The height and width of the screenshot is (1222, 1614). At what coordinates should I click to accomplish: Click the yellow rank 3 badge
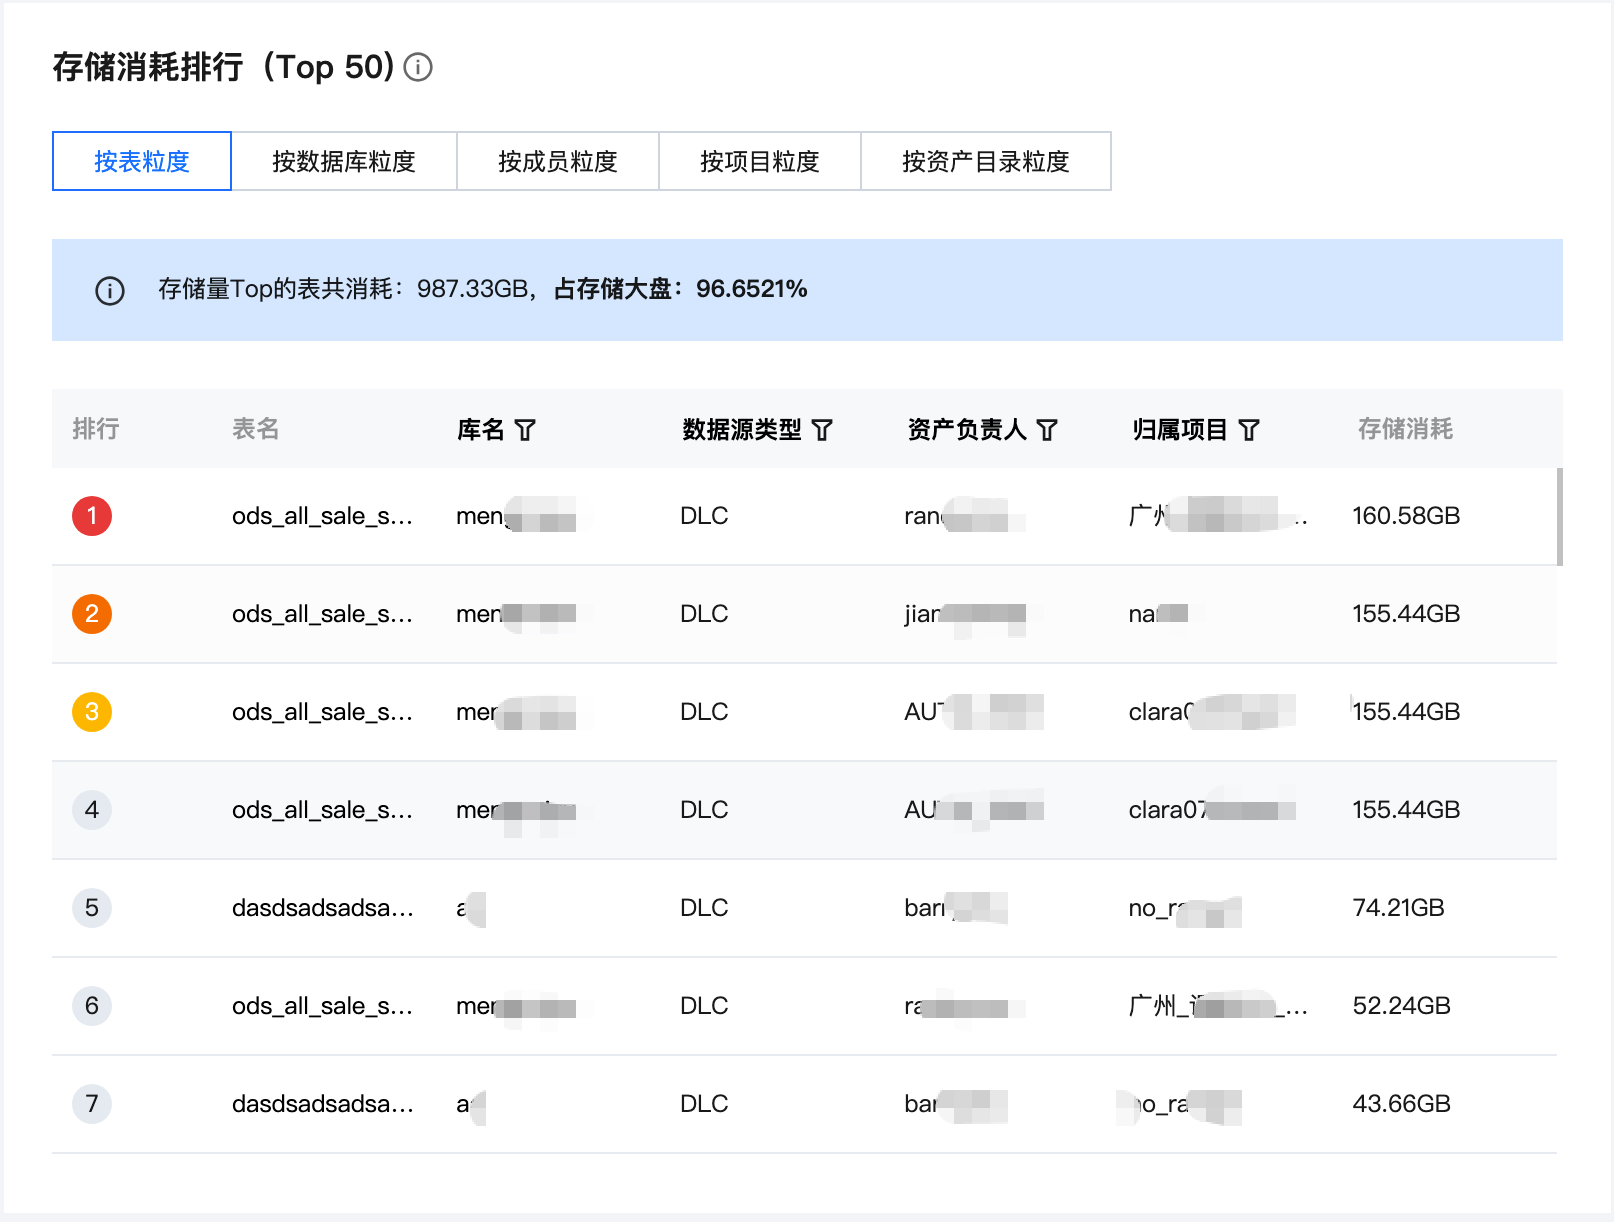click(92, 712)
